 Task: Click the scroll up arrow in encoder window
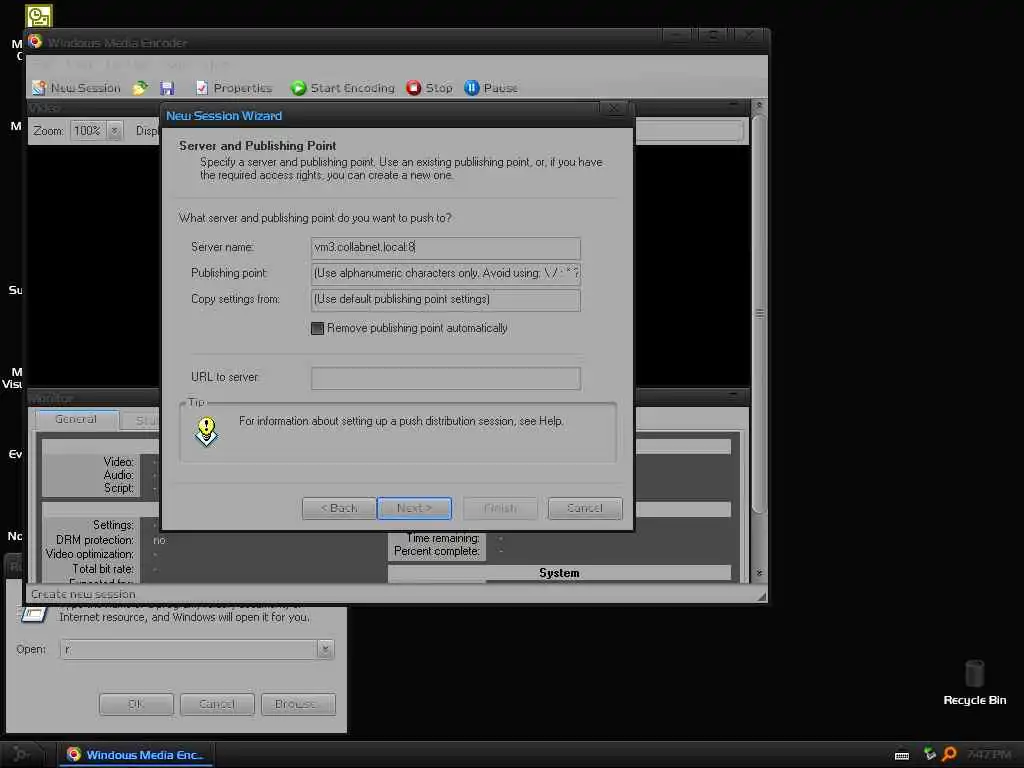pos(759,105)
